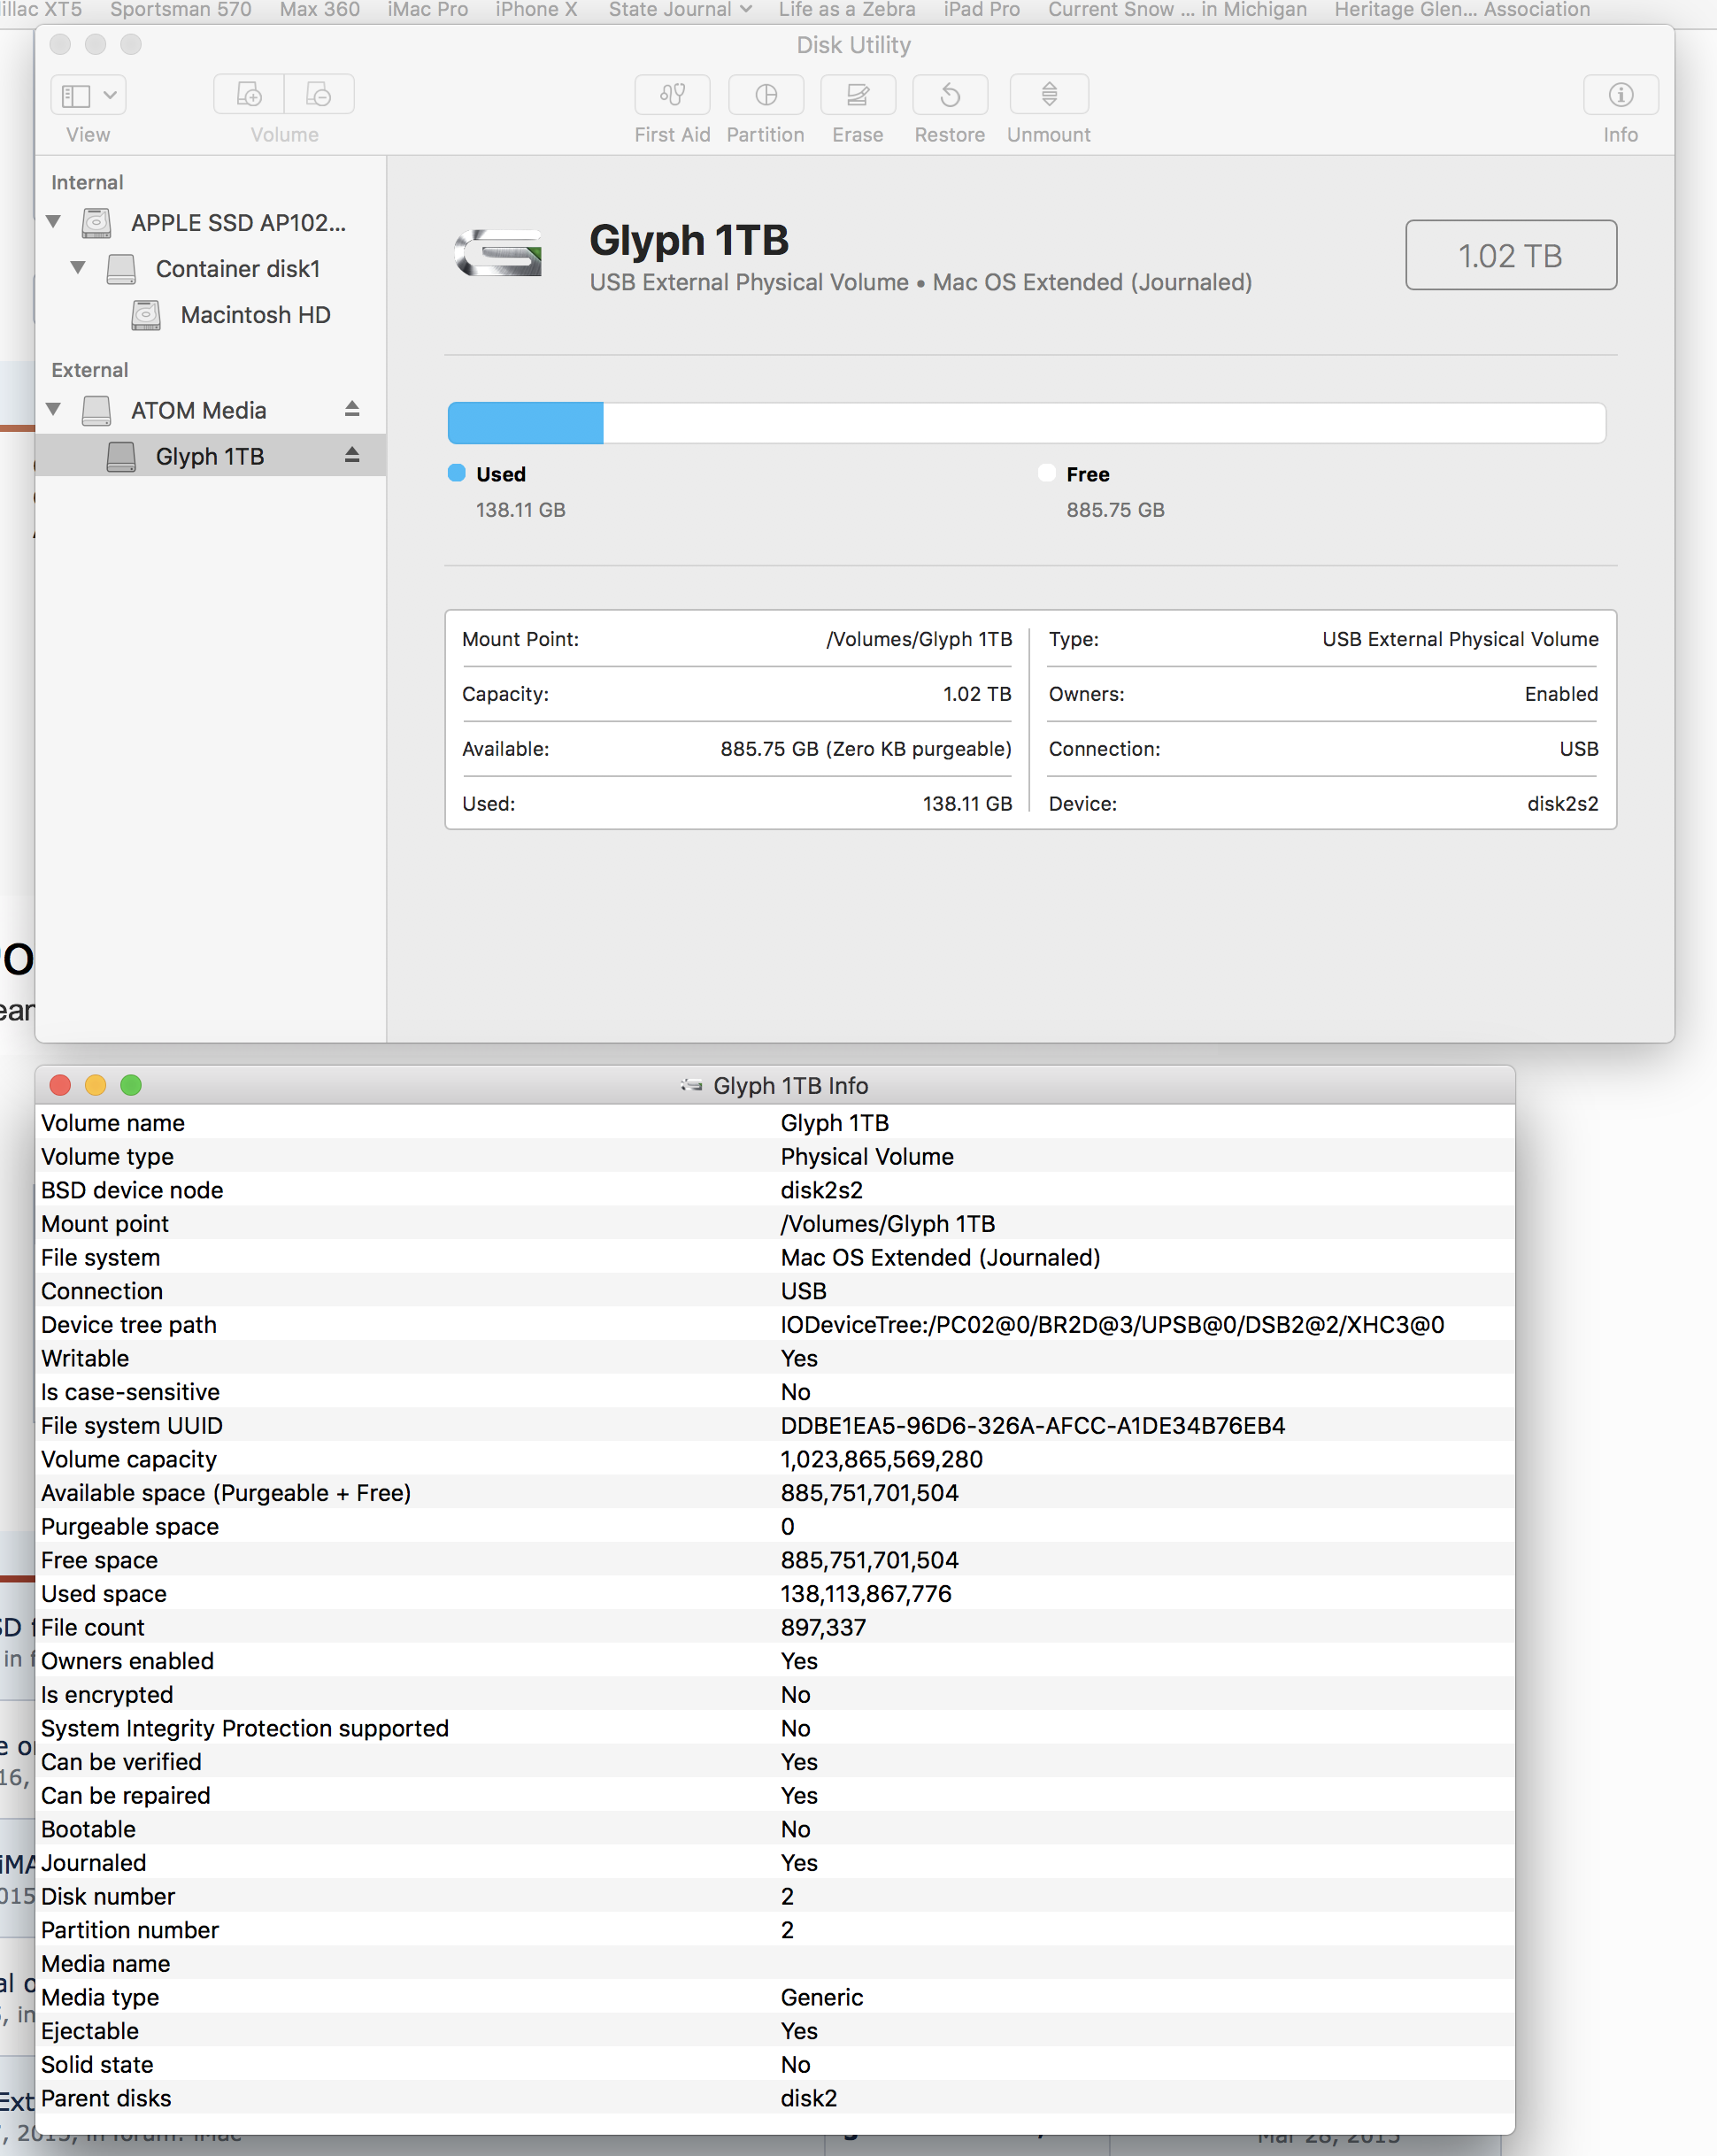
Task: Eject the Glyph 1TB volume
Action: pyautogui.click(x=352, y=455)
